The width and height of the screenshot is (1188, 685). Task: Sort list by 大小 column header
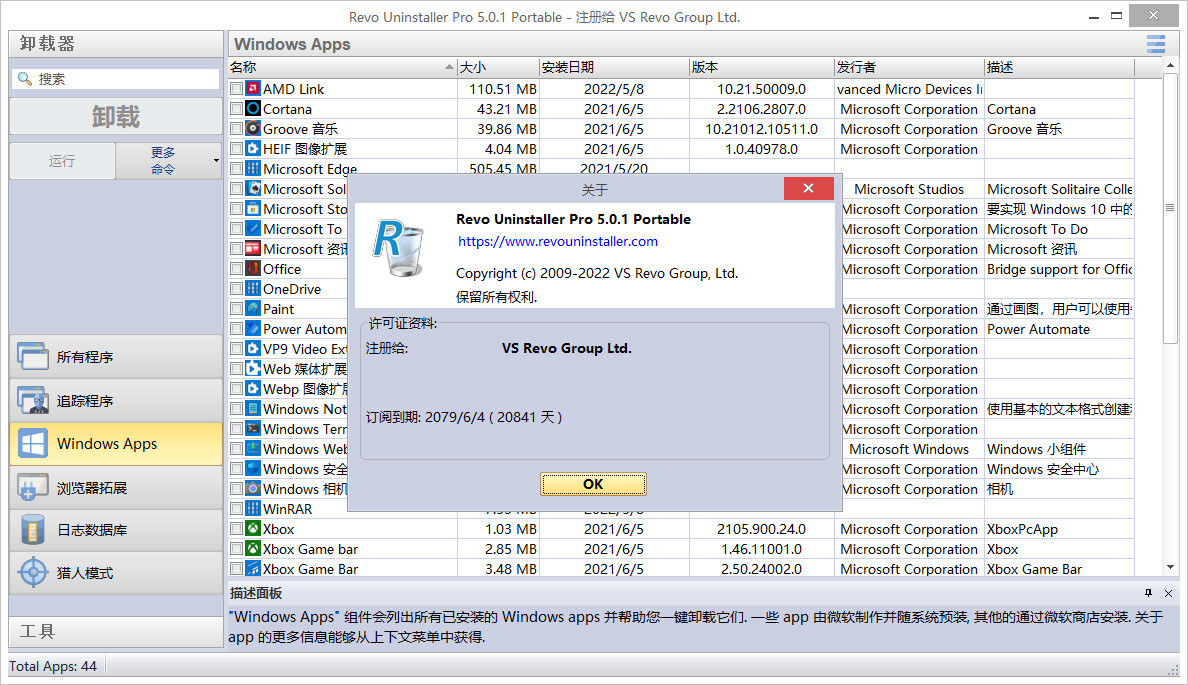[x=499, y=67]
